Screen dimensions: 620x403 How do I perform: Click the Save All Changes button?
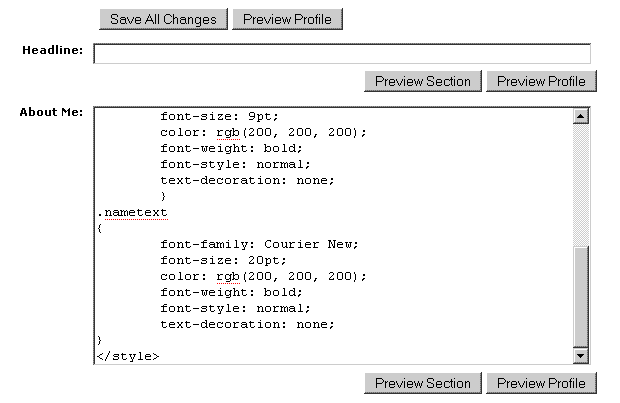pos(163,19)
